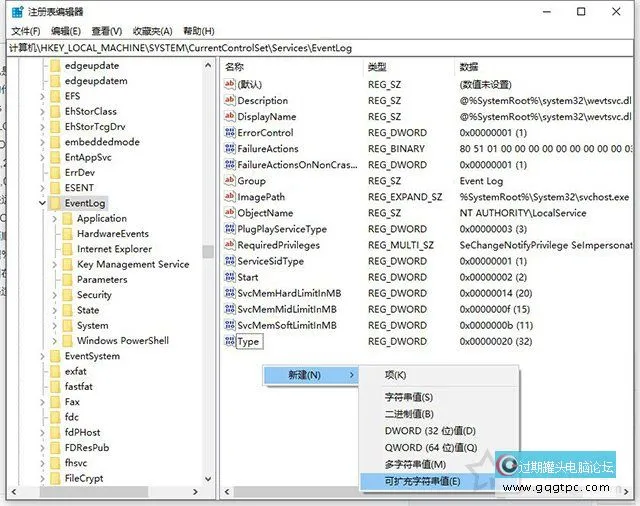
Task: Expand the Application subkey
Action: tap(55, 218)
